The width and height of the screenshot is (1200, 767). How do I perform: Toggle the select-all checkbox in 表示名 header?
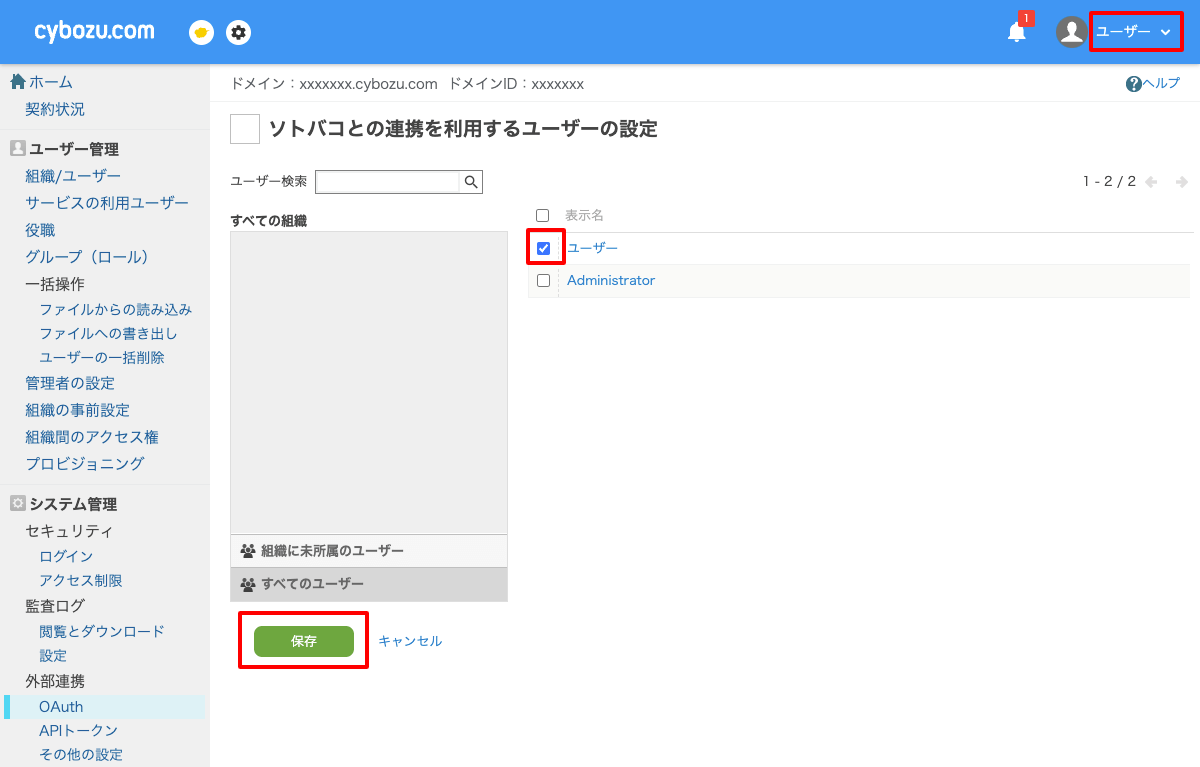click(x=543, y=214)
